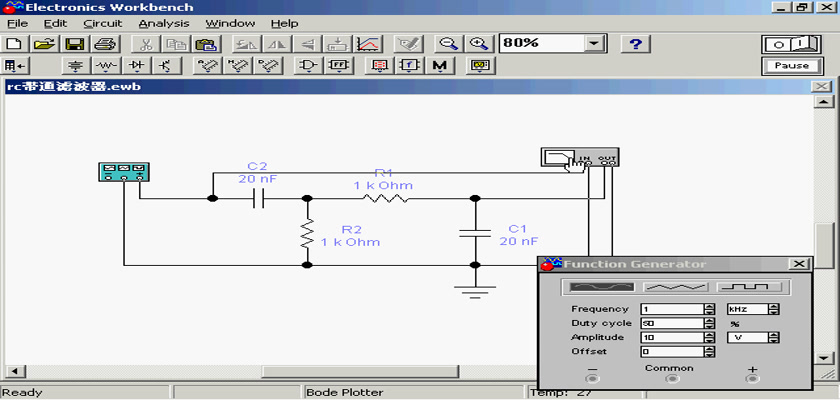Click the Offset value stepper
Viewport: 840px width, 400px height.
pos(710,352)
